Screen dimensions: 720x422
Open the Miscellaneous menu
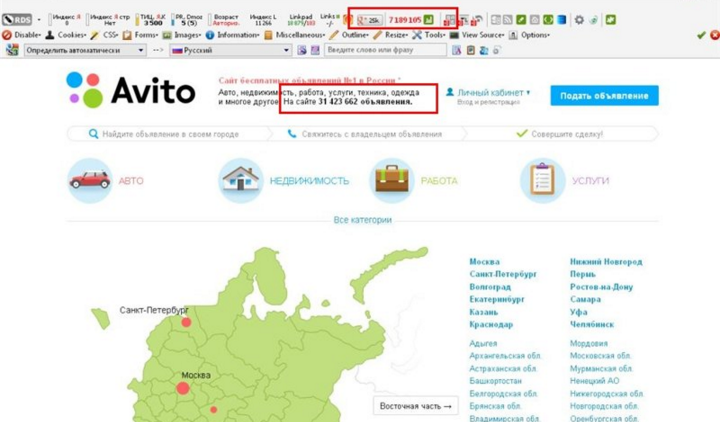[294, 35]
